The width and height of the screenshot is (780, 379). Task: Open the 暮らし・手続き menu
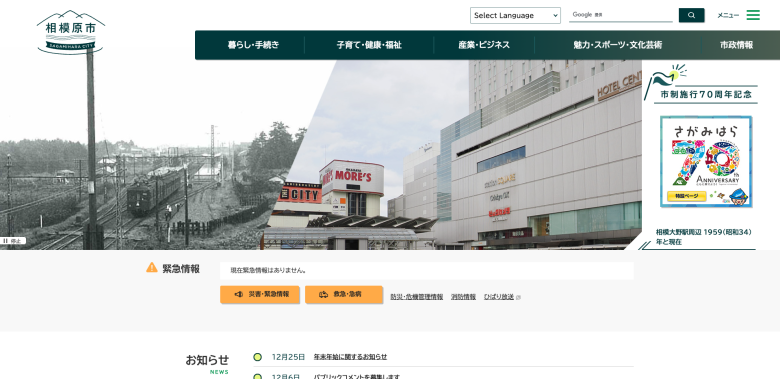(253, 45)
